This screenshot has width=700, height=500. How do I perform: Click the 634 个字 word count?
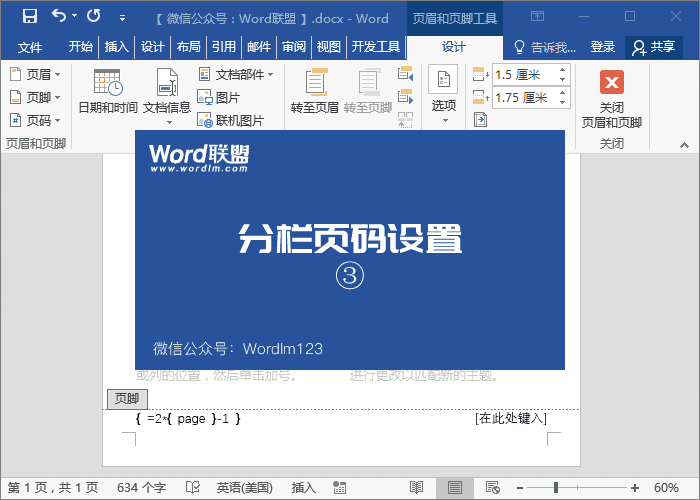(x=141, y=488)
